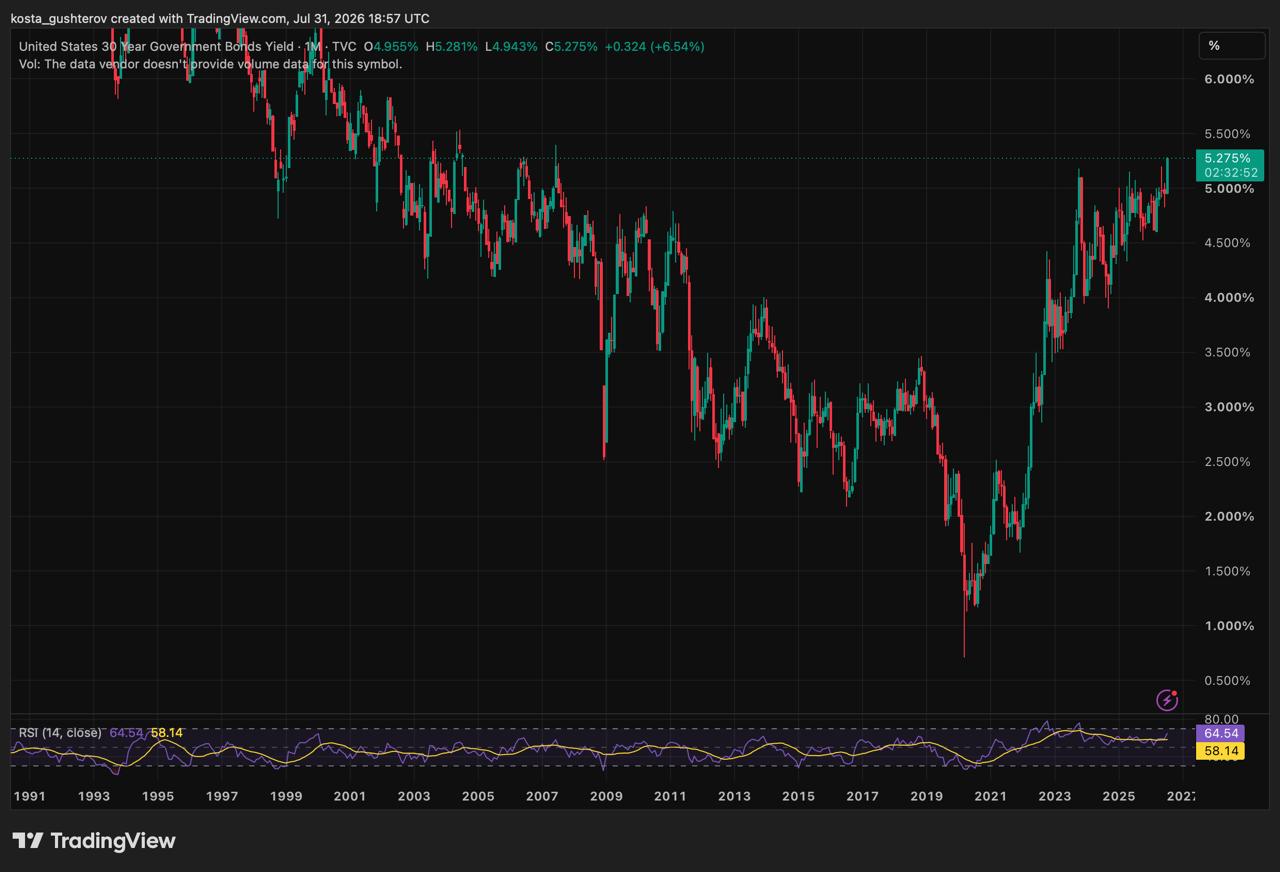The image size is (1280, 872).
Task: Click the 2017 label on time axis
Action: 862,796
